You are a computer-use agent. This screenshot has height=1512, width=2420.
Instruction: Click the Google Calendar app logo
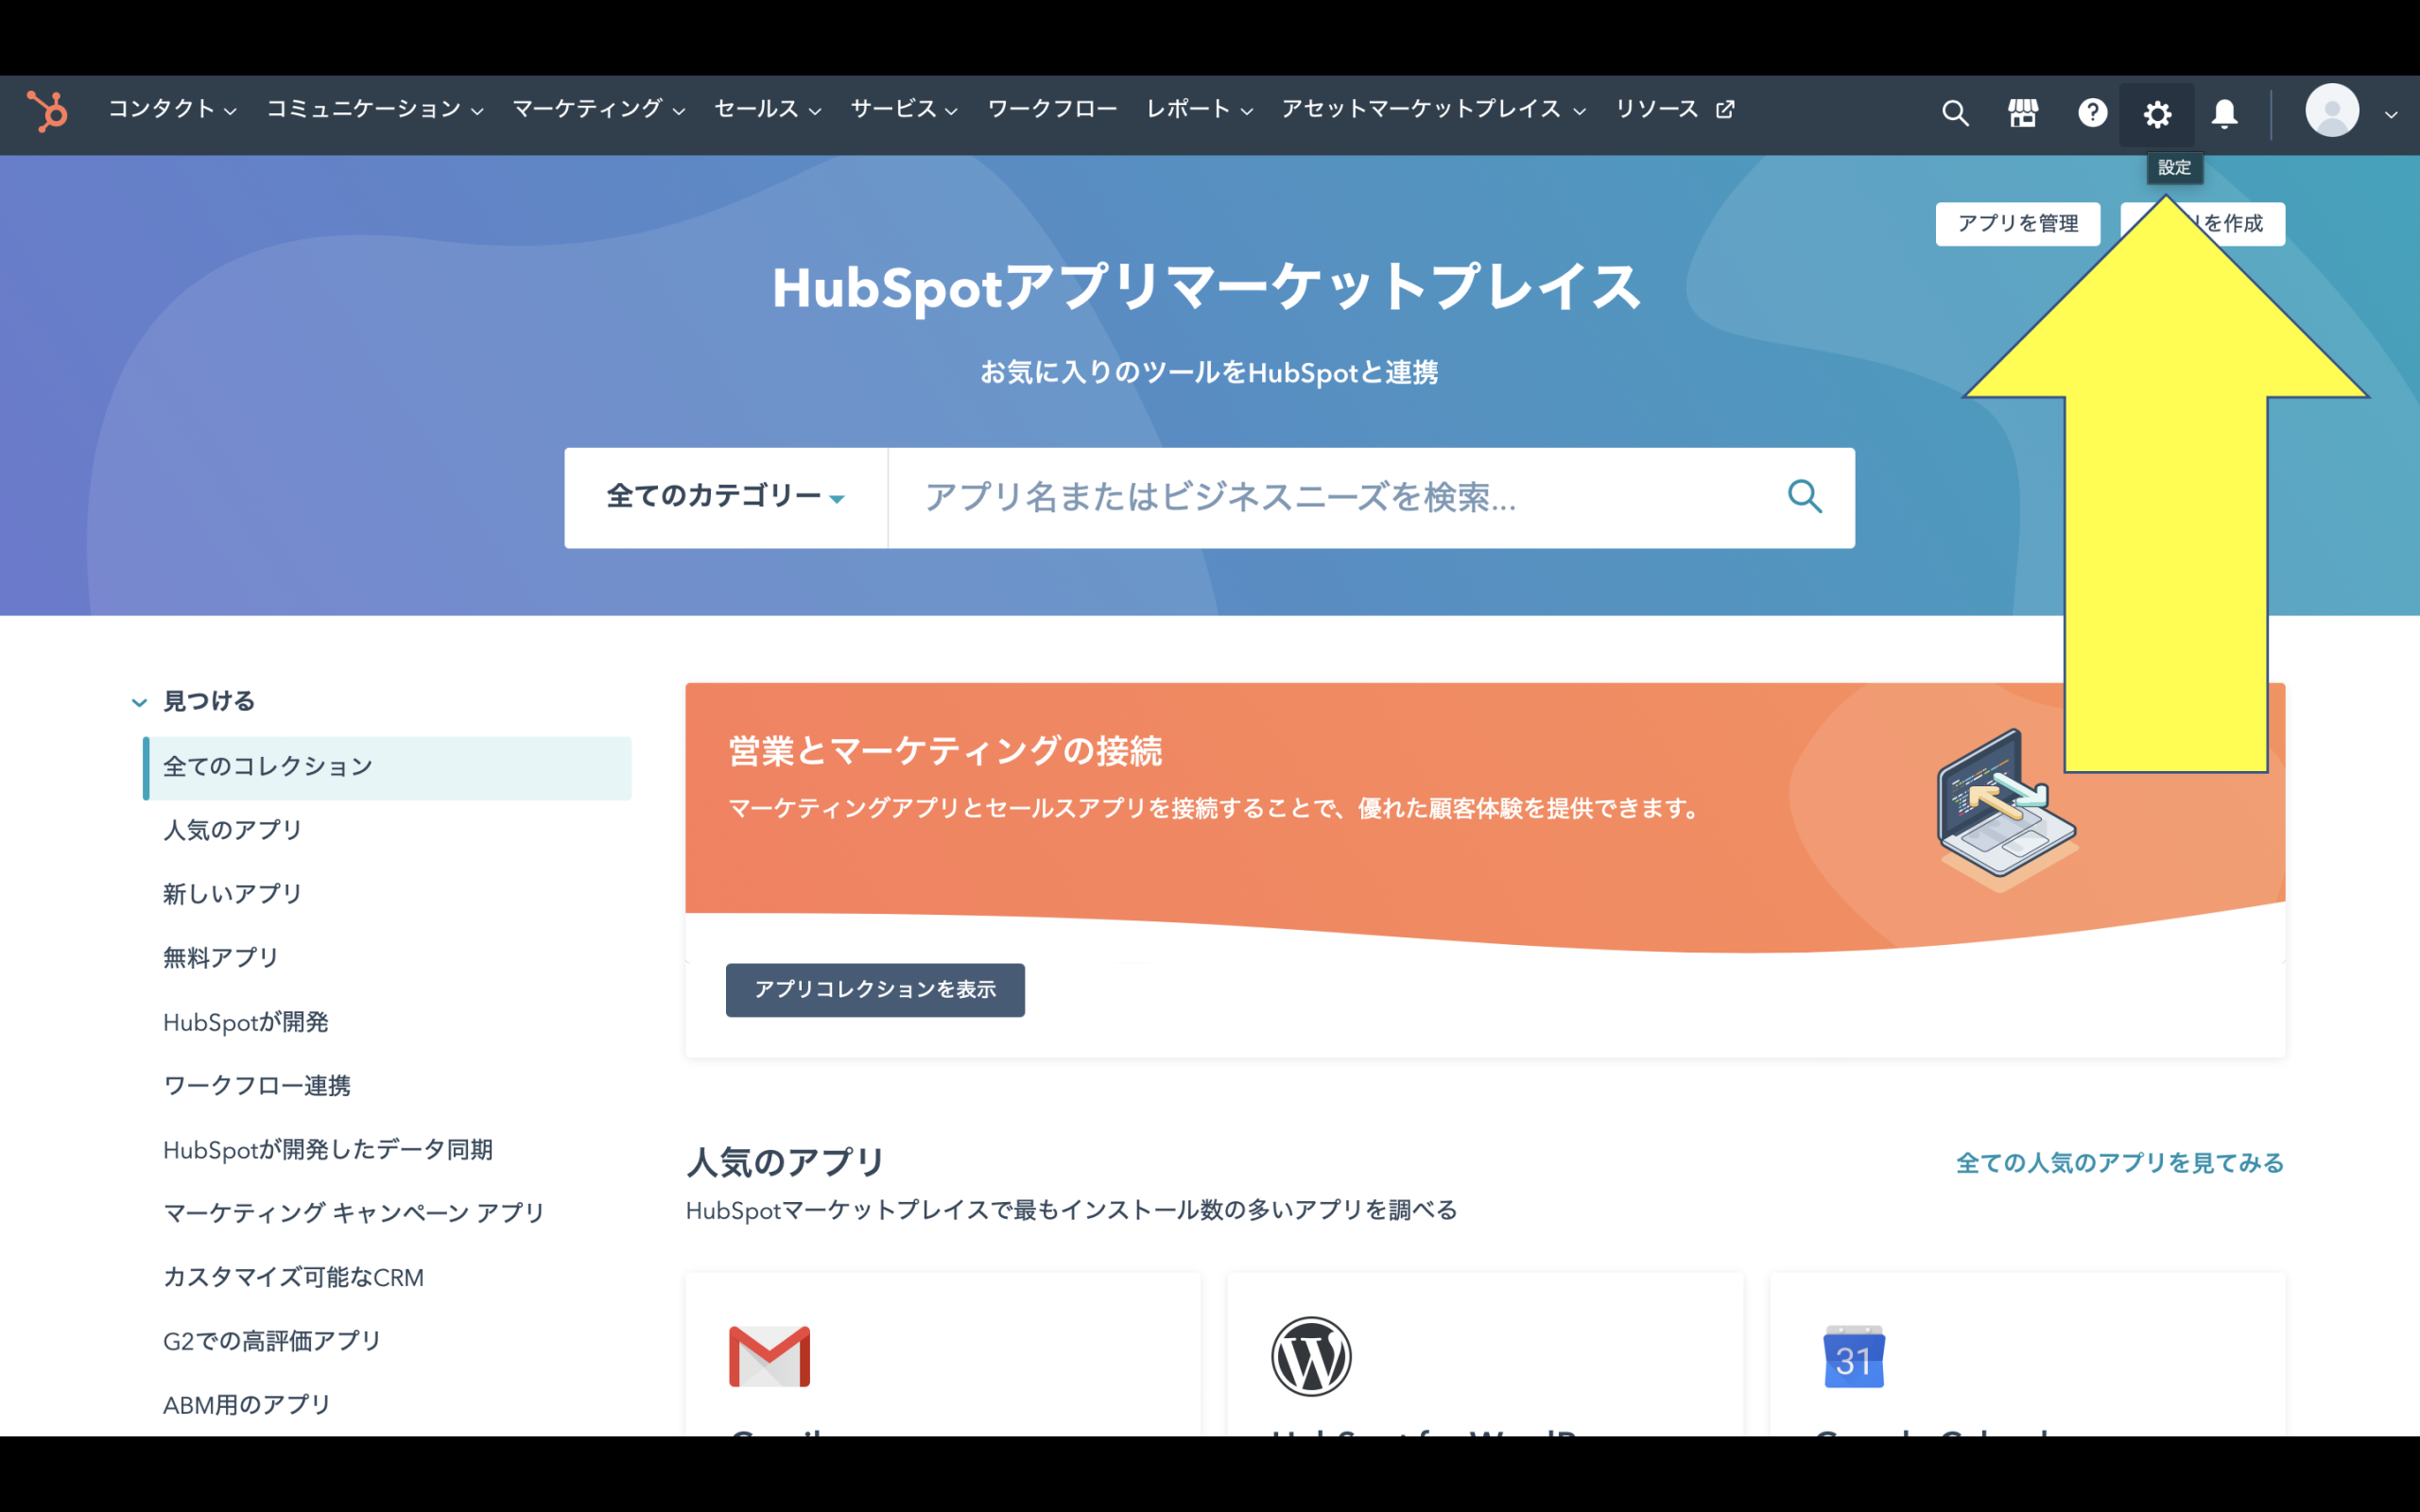(1853, 1356)
